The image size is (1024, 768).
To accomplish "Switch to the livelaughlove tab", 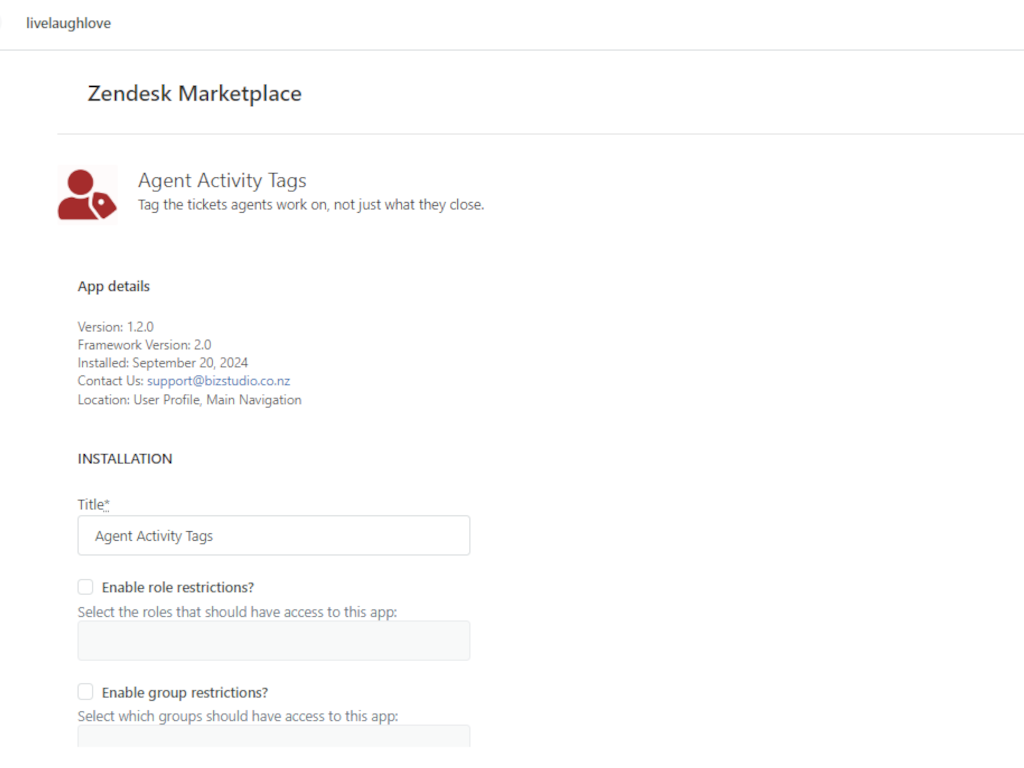I will (x=68, y=23).
